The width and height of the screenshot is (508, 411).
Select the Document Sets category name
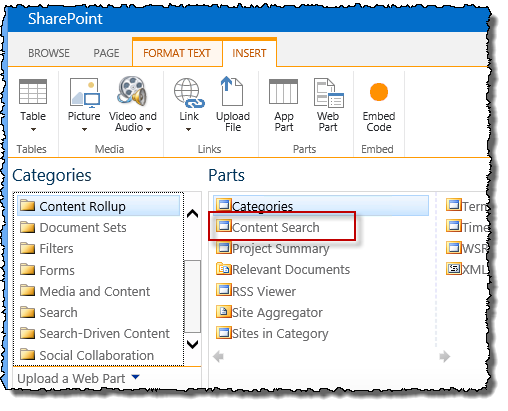coord(83,228)
